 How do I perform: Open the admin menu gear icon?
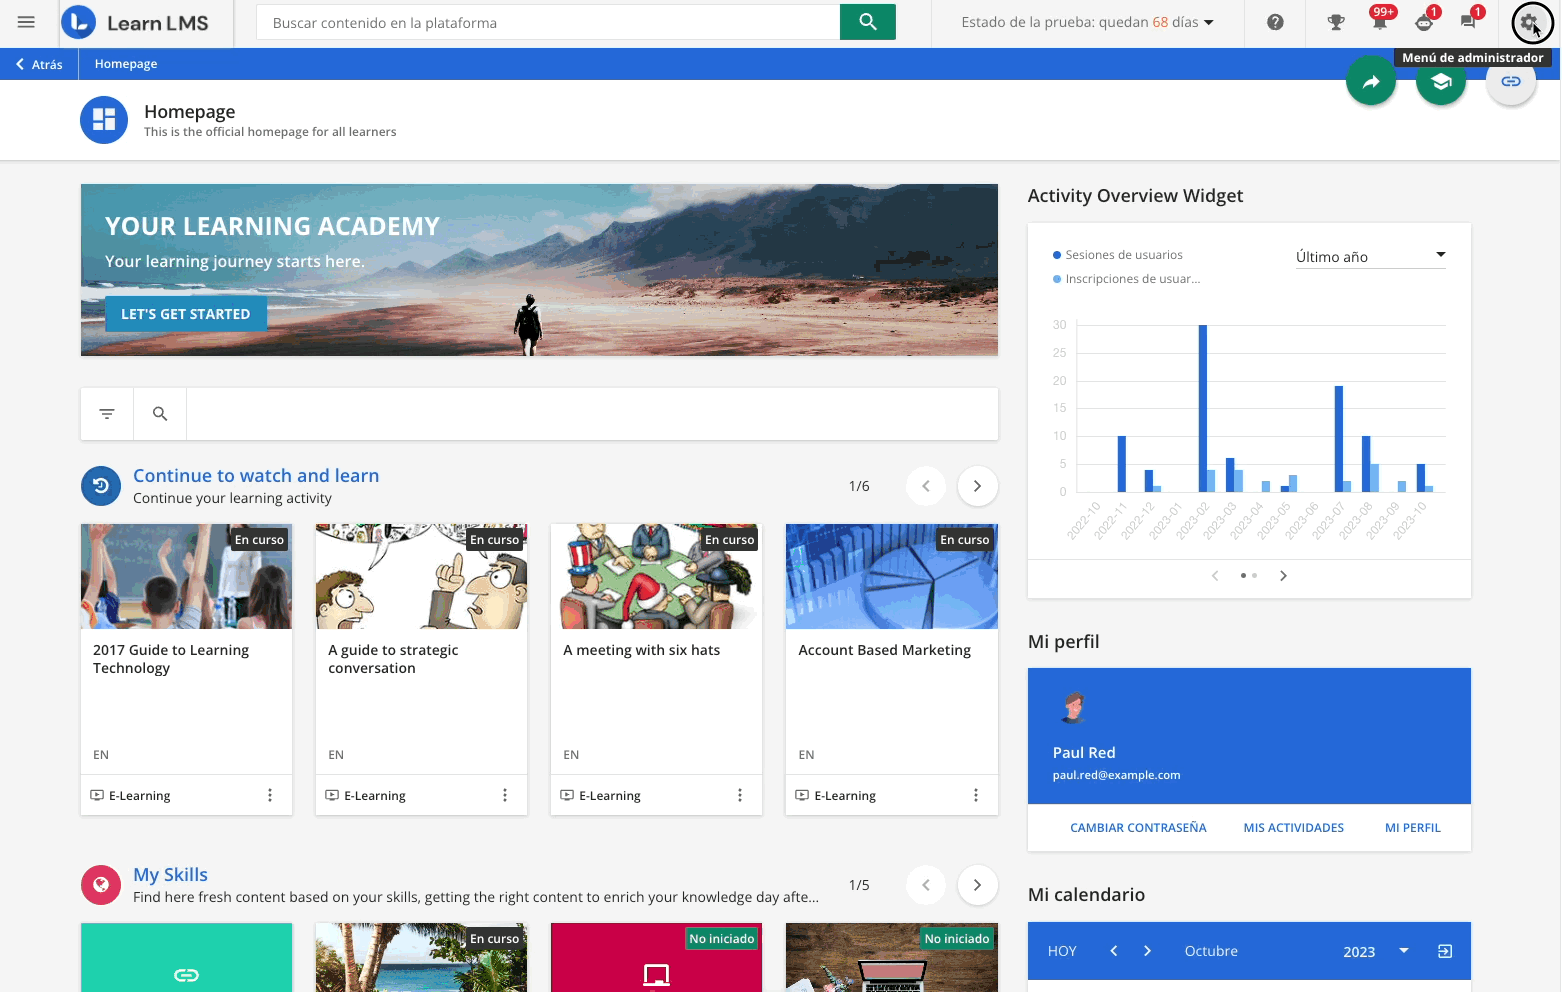point(1529,22)
